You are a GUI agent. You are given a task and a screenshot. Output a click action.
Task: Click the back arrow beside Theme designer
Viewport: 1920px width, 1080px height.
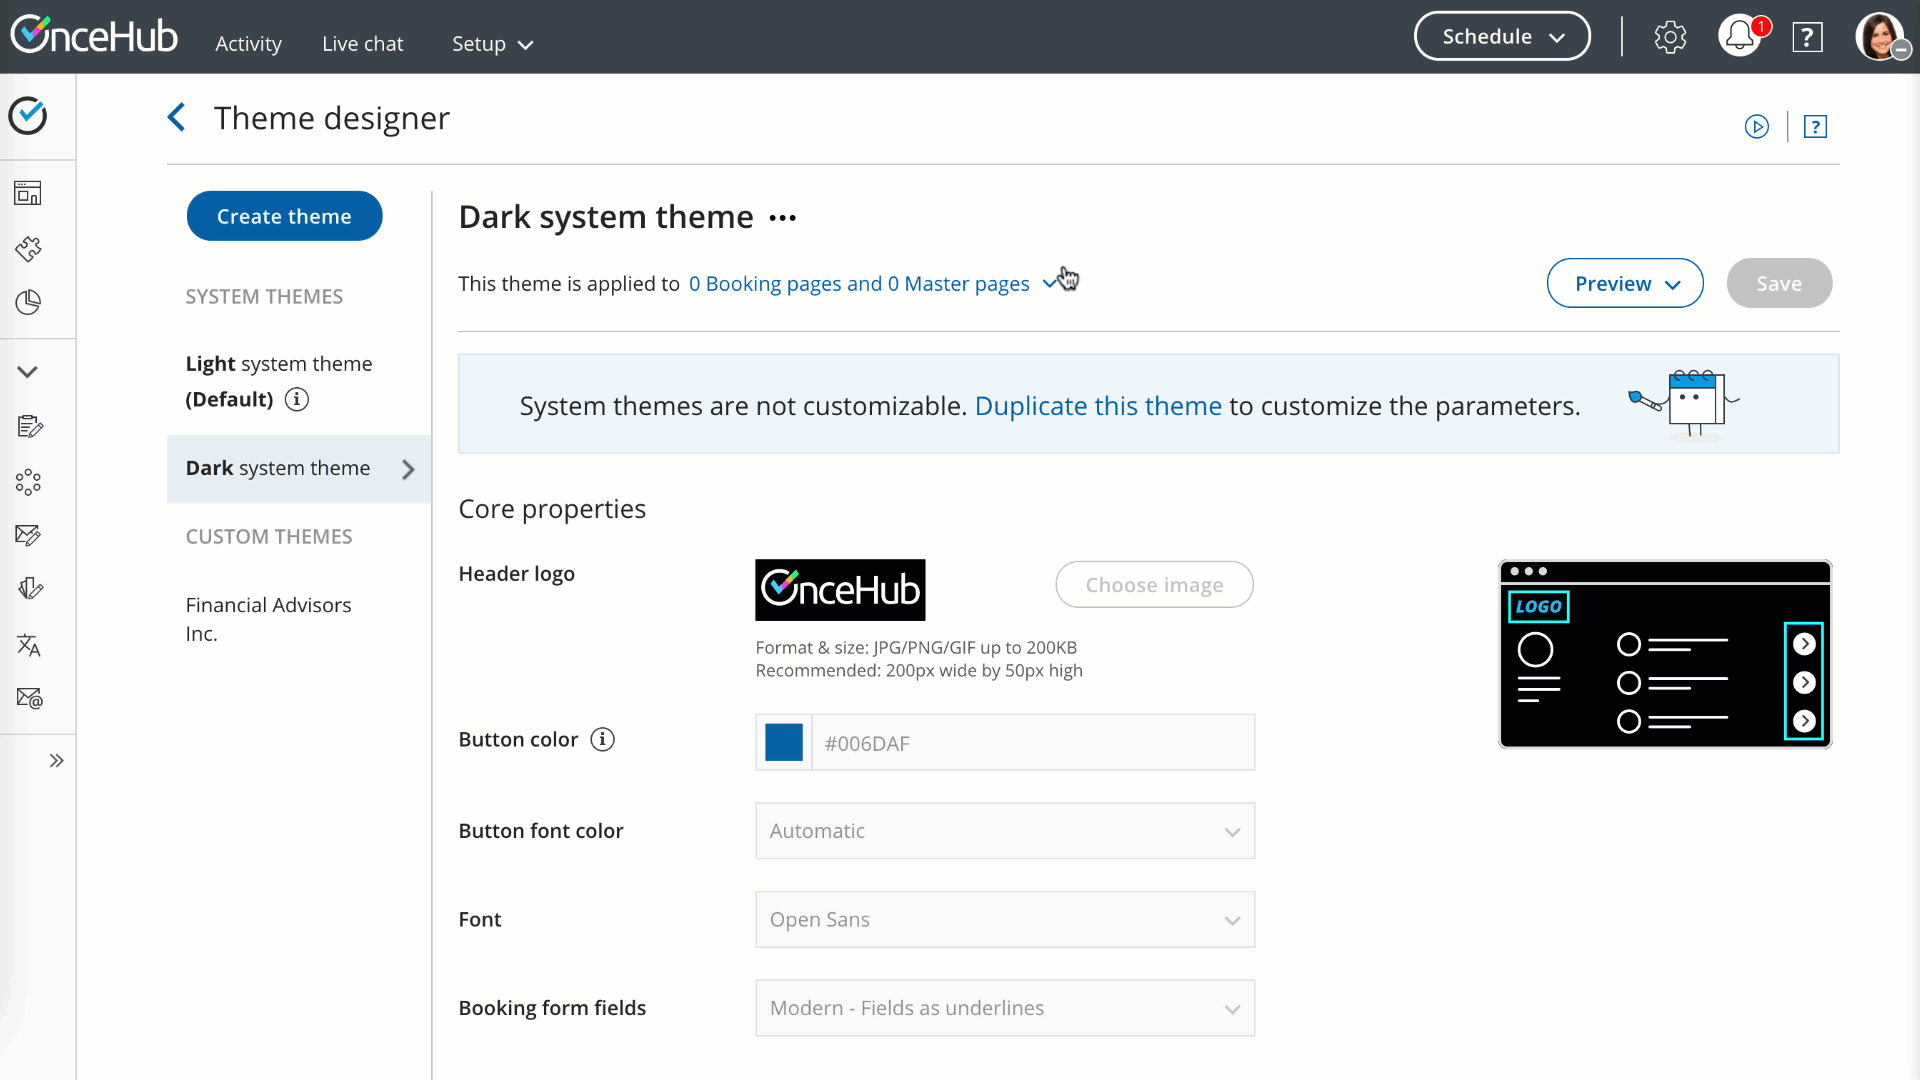(177, 118)
